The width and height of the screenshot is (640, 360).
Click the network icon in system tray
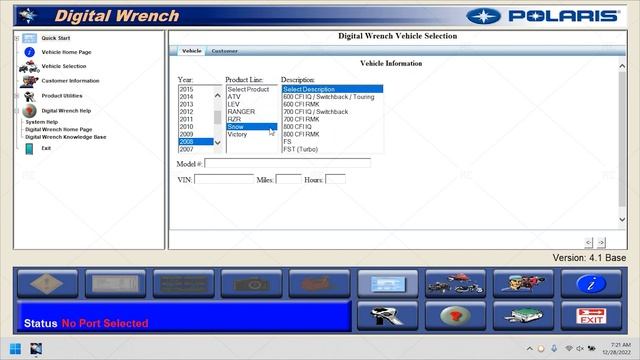569,349
